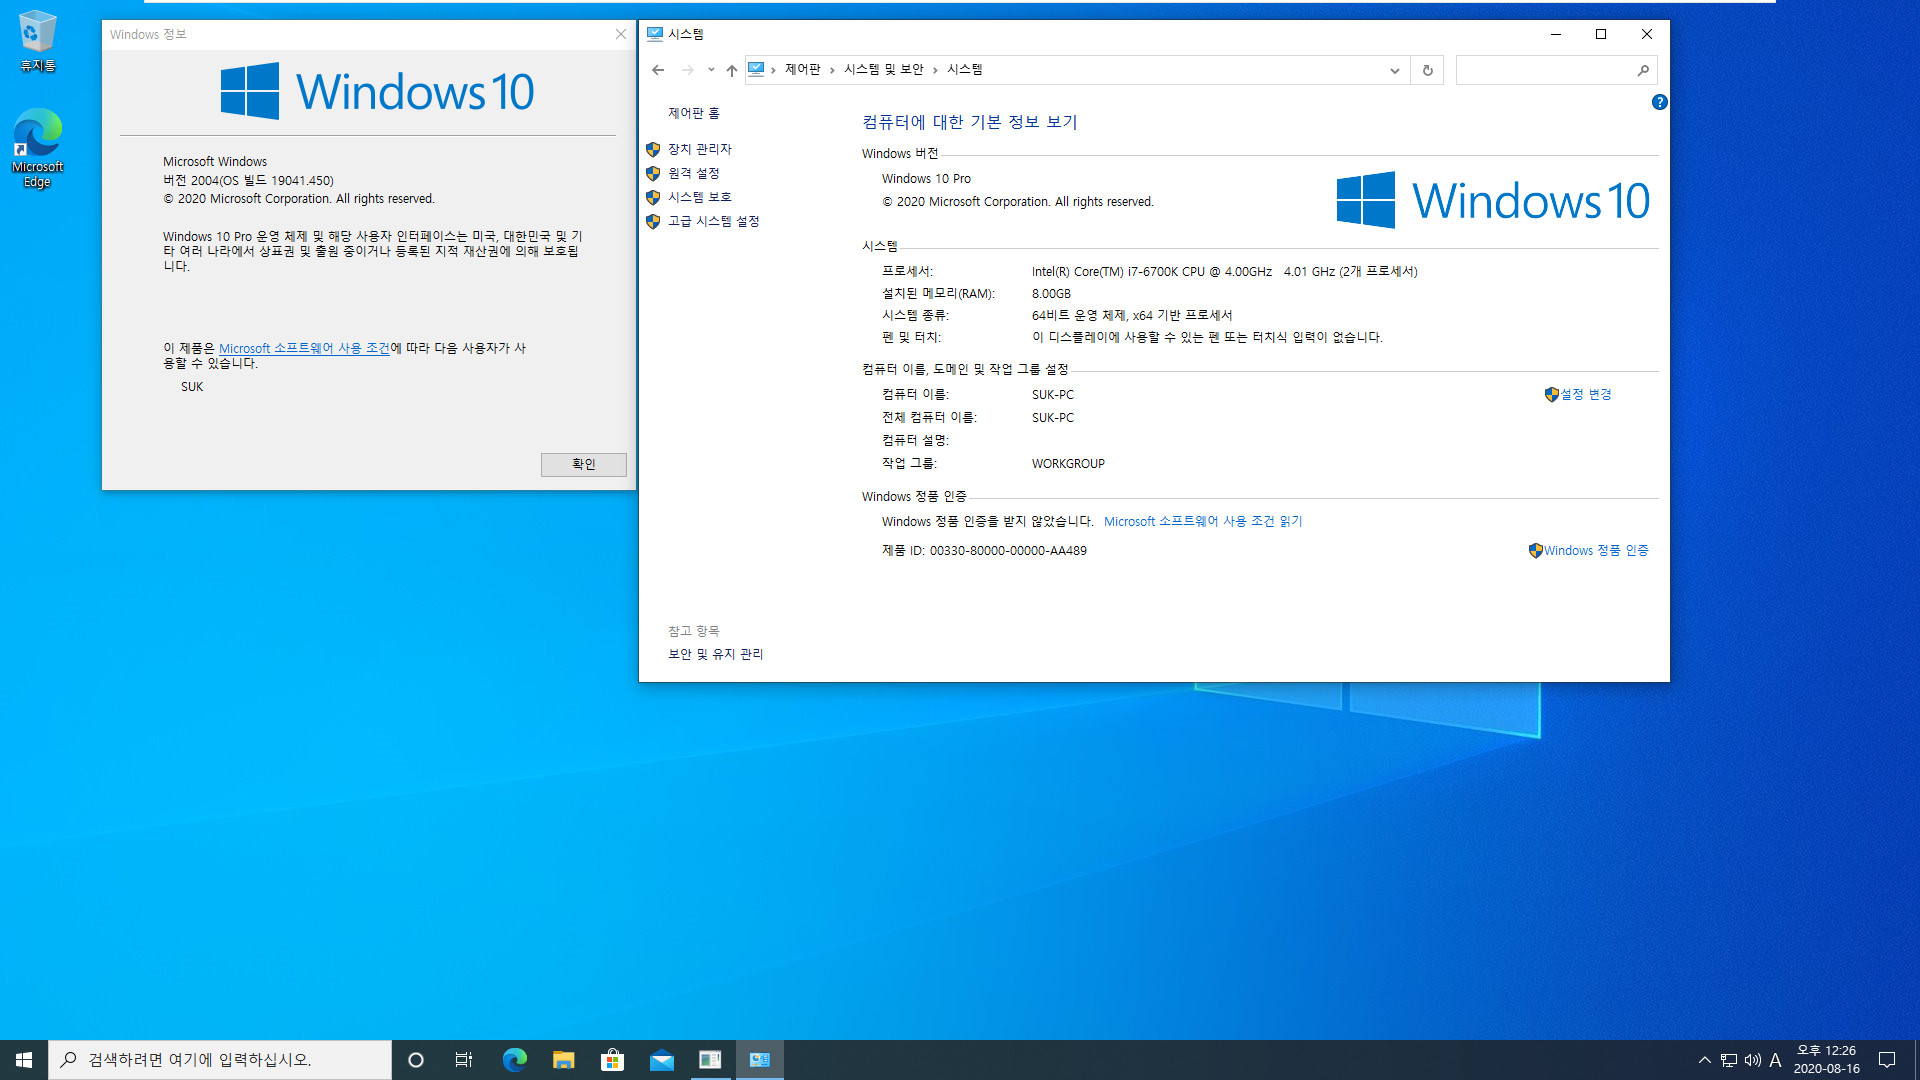Click Windows 10 Pro edition text
The height and width of the screenshot is (1080, 1920).
[926, 179]
